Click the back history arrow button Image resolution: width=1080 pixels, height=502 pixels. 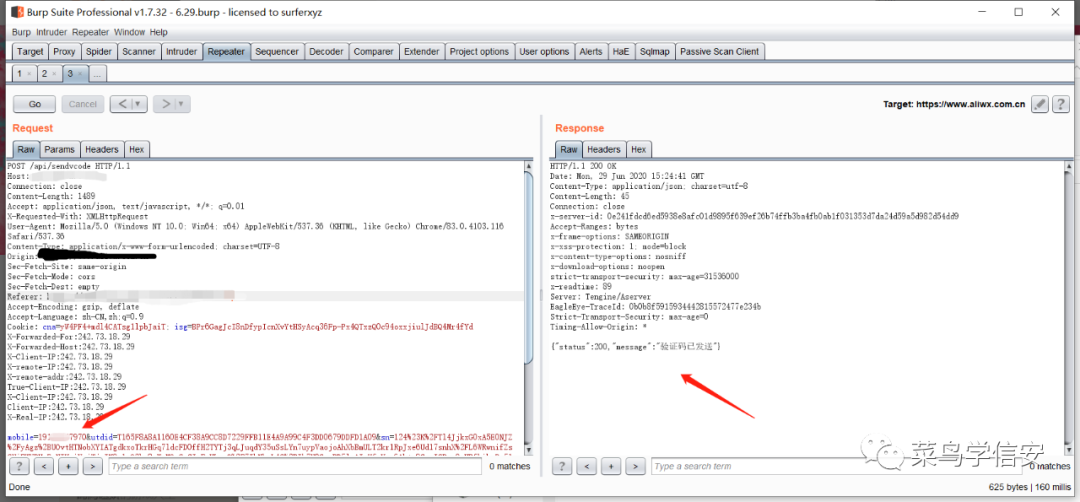[121, 104]
